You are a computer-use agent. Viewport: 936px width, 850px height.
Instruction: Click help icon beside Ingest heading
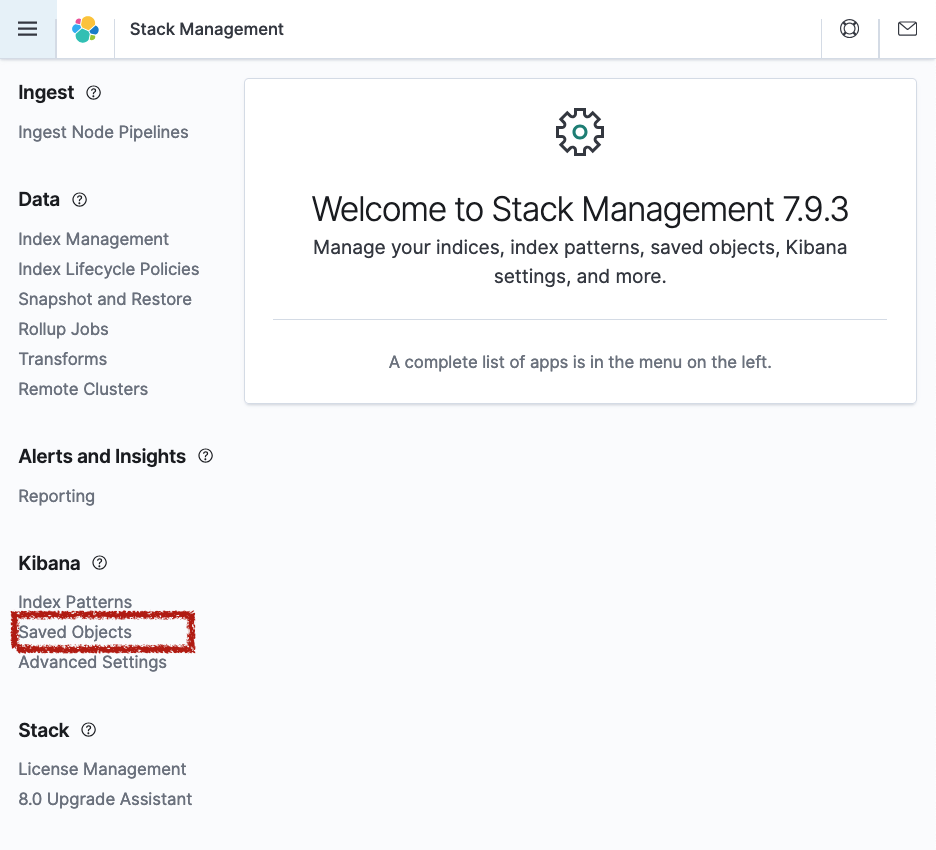pyautogui.click(x=94, y=93)
